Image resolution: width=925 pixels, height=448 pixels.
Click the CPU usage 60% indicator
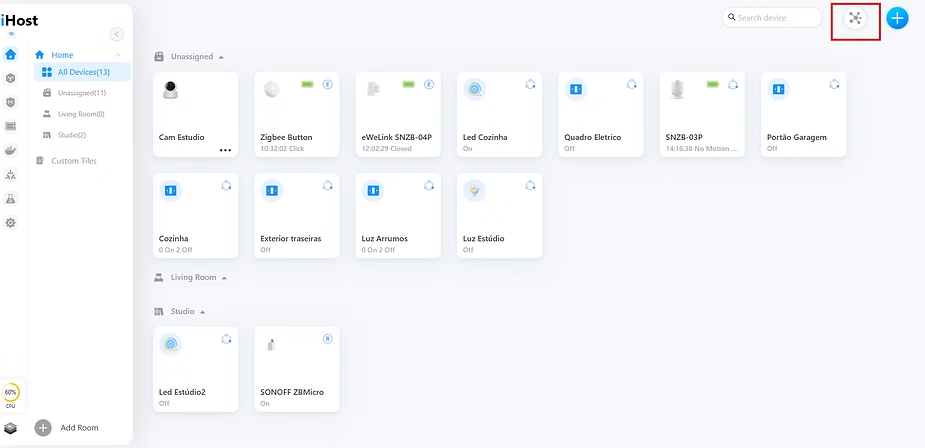[x=11, y=393]
